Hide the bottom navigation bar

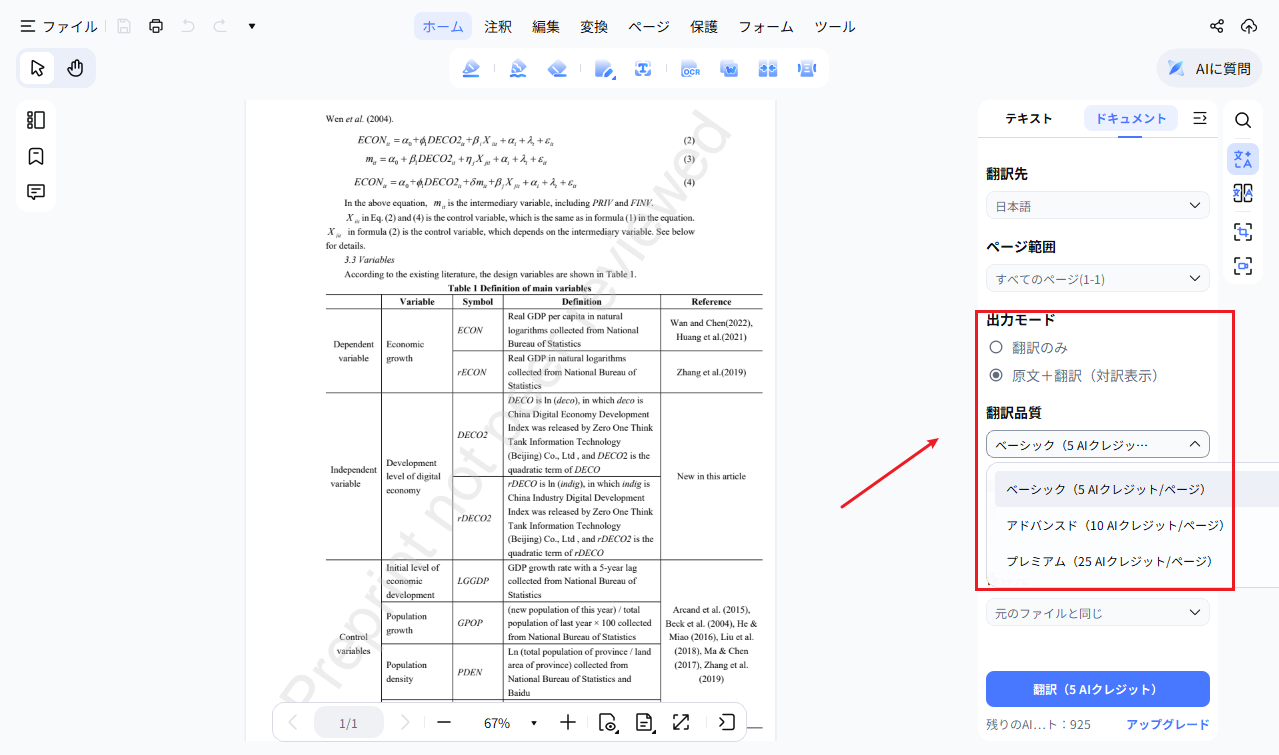(x=727, y=722)
